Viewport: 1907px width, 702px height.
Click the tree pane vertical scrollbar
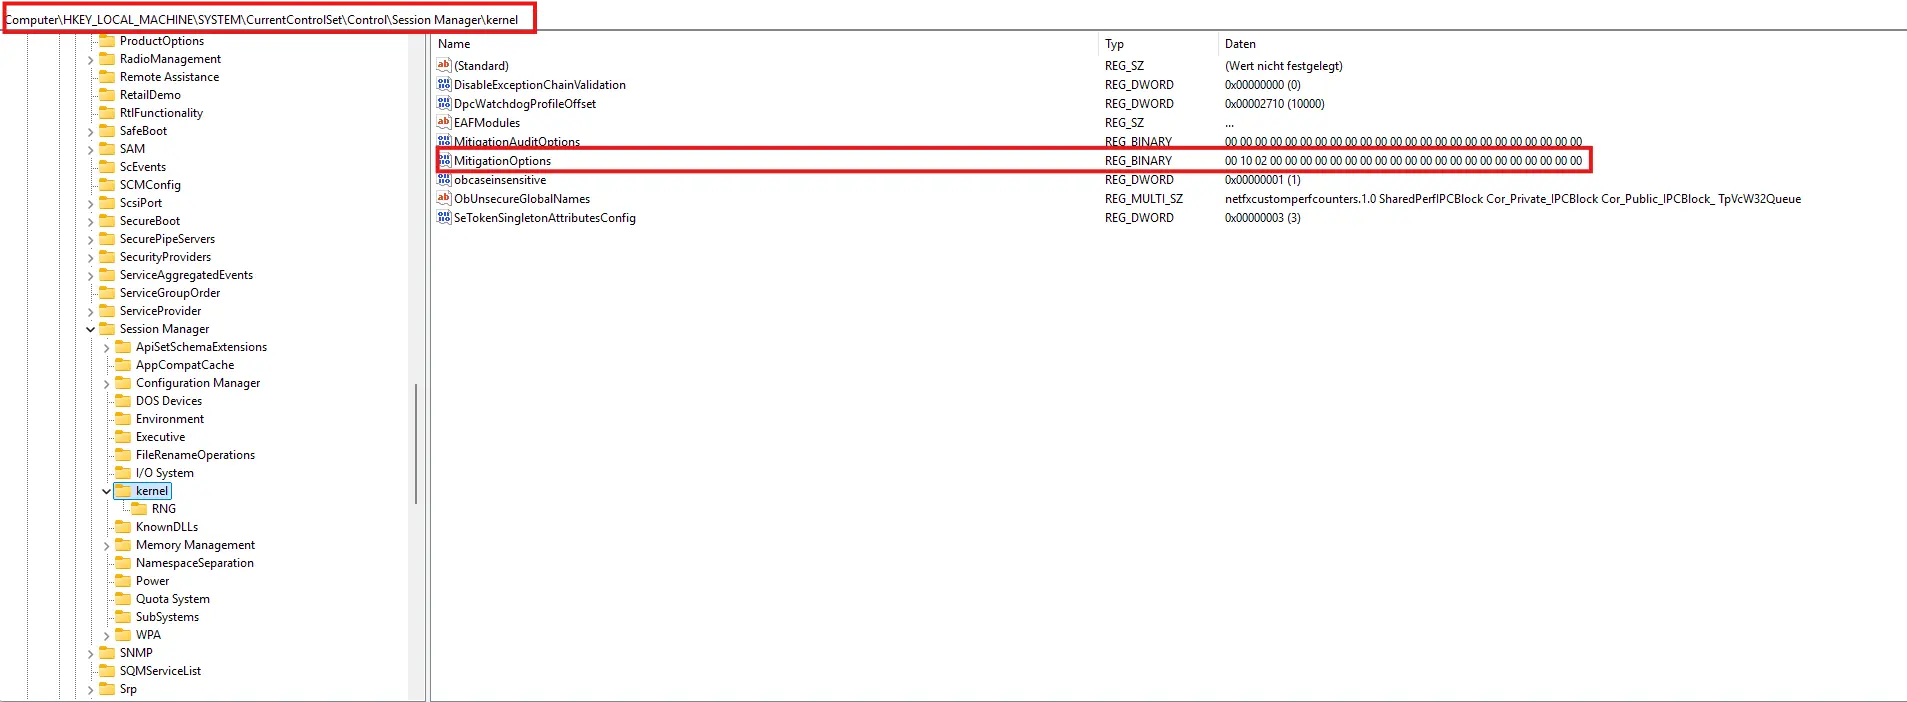coord(416,444)
